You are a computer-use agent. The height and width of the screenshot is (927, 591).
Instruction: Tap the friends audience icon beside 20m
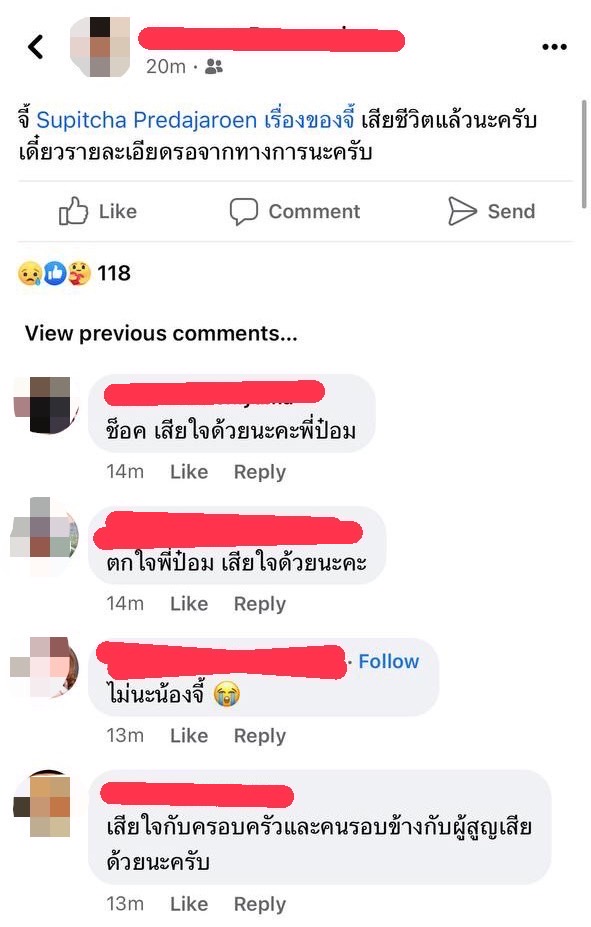point(214,67)
